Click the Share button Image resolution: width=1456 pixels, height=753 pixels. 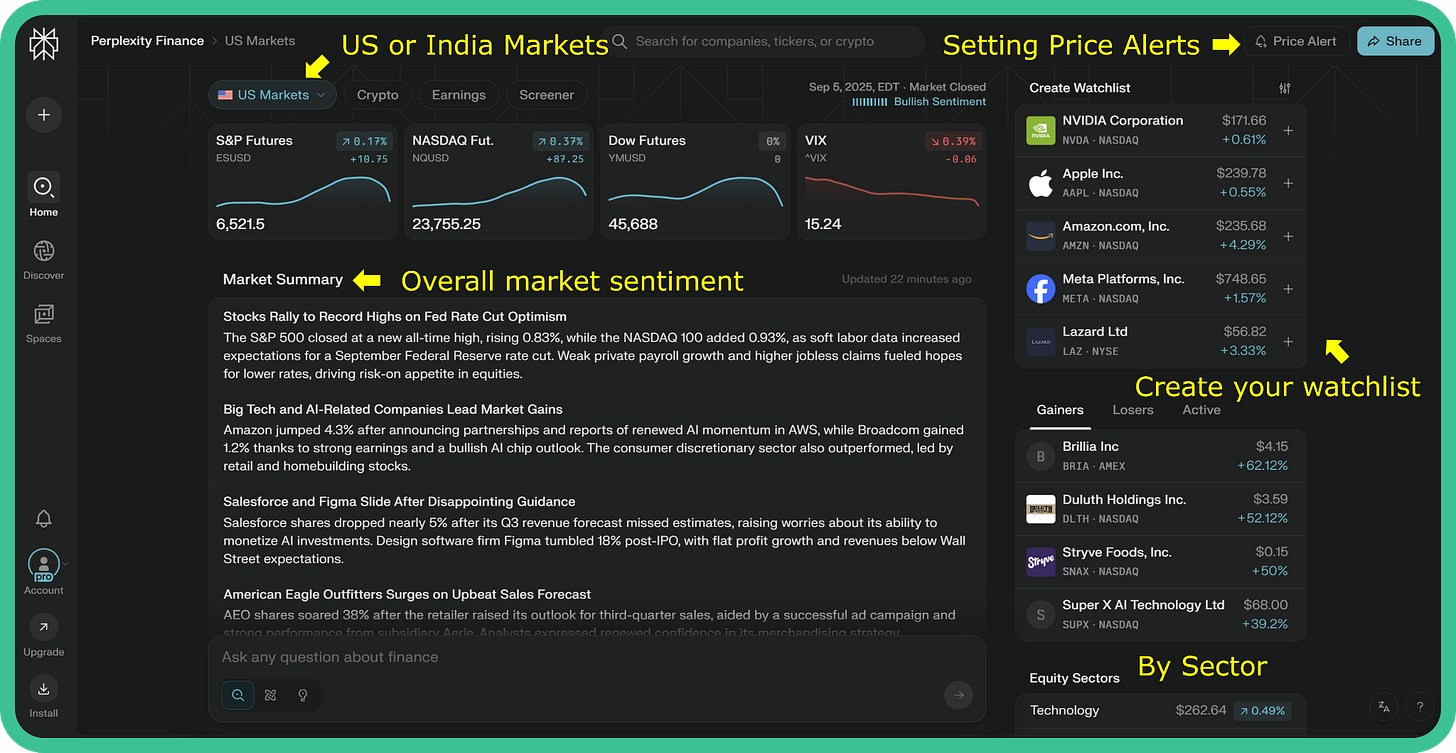[1395, 41]
